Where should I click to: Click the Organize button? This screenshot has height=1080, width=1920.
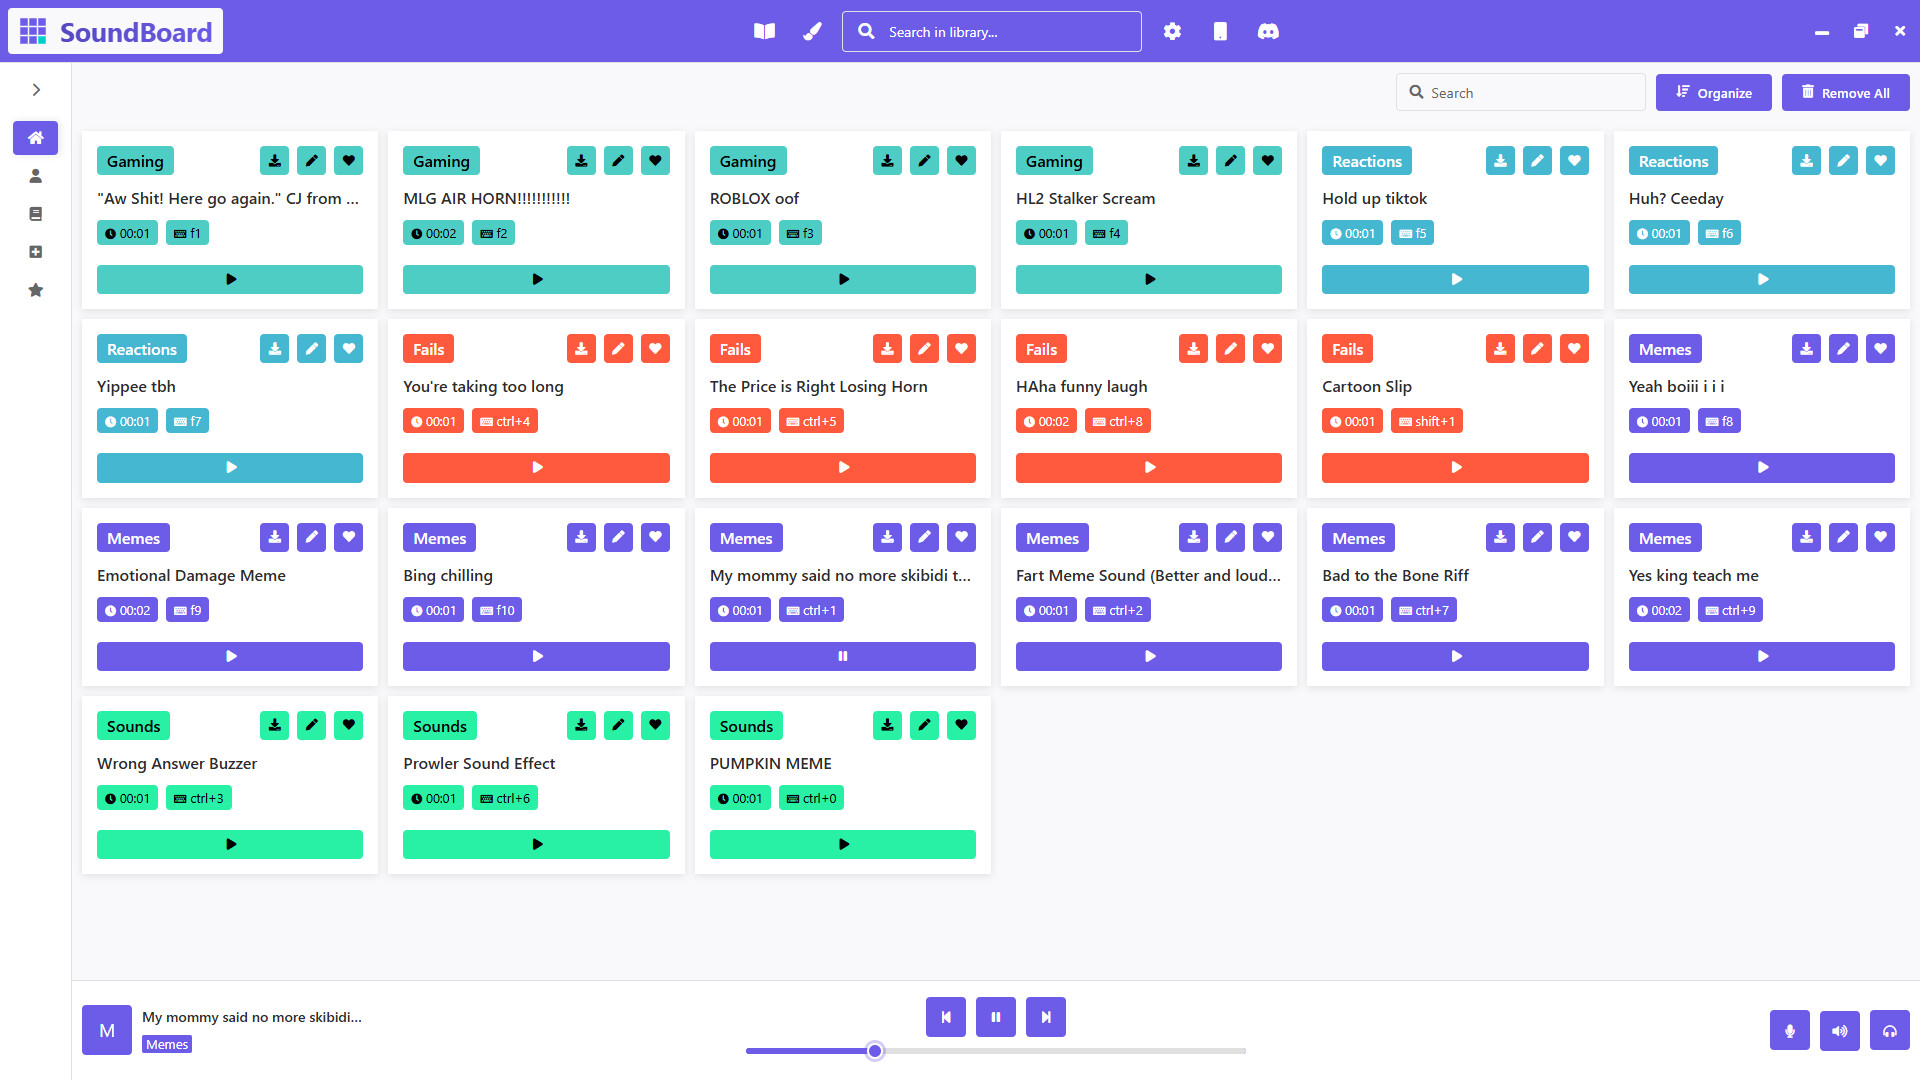(x=1714, y=92)
